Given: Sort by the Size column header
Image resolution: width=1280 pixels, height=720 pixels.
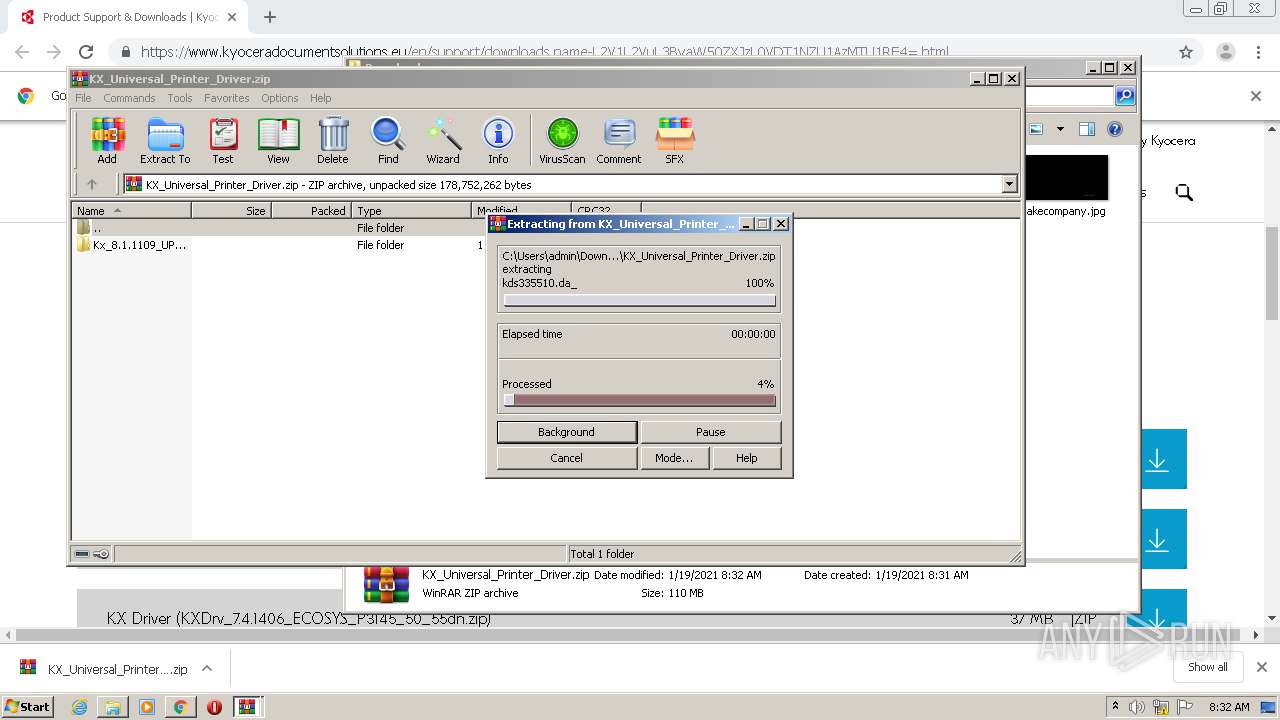Looking at the screenshot, I should pyautogui.click(x=231, y=210).
